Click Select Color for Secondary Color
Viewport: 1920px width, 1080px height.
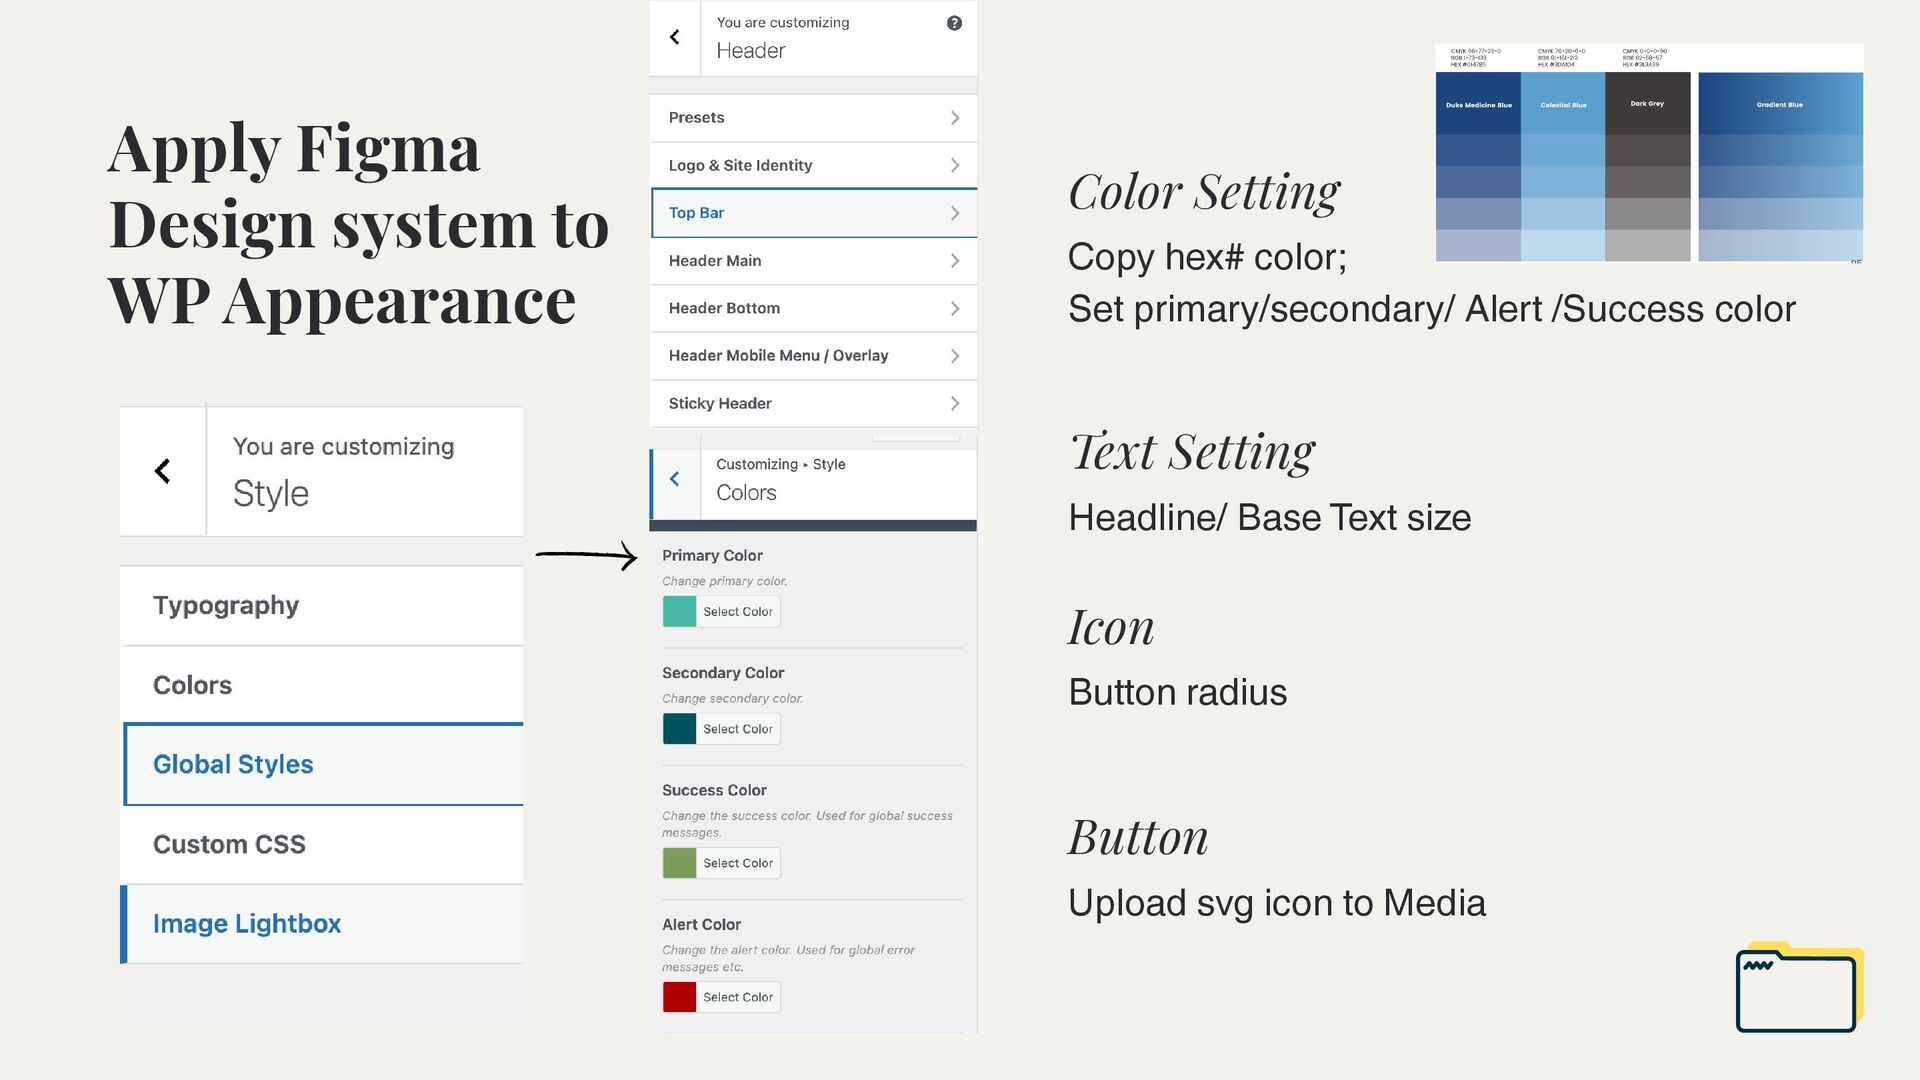click(x=738, y=729)
